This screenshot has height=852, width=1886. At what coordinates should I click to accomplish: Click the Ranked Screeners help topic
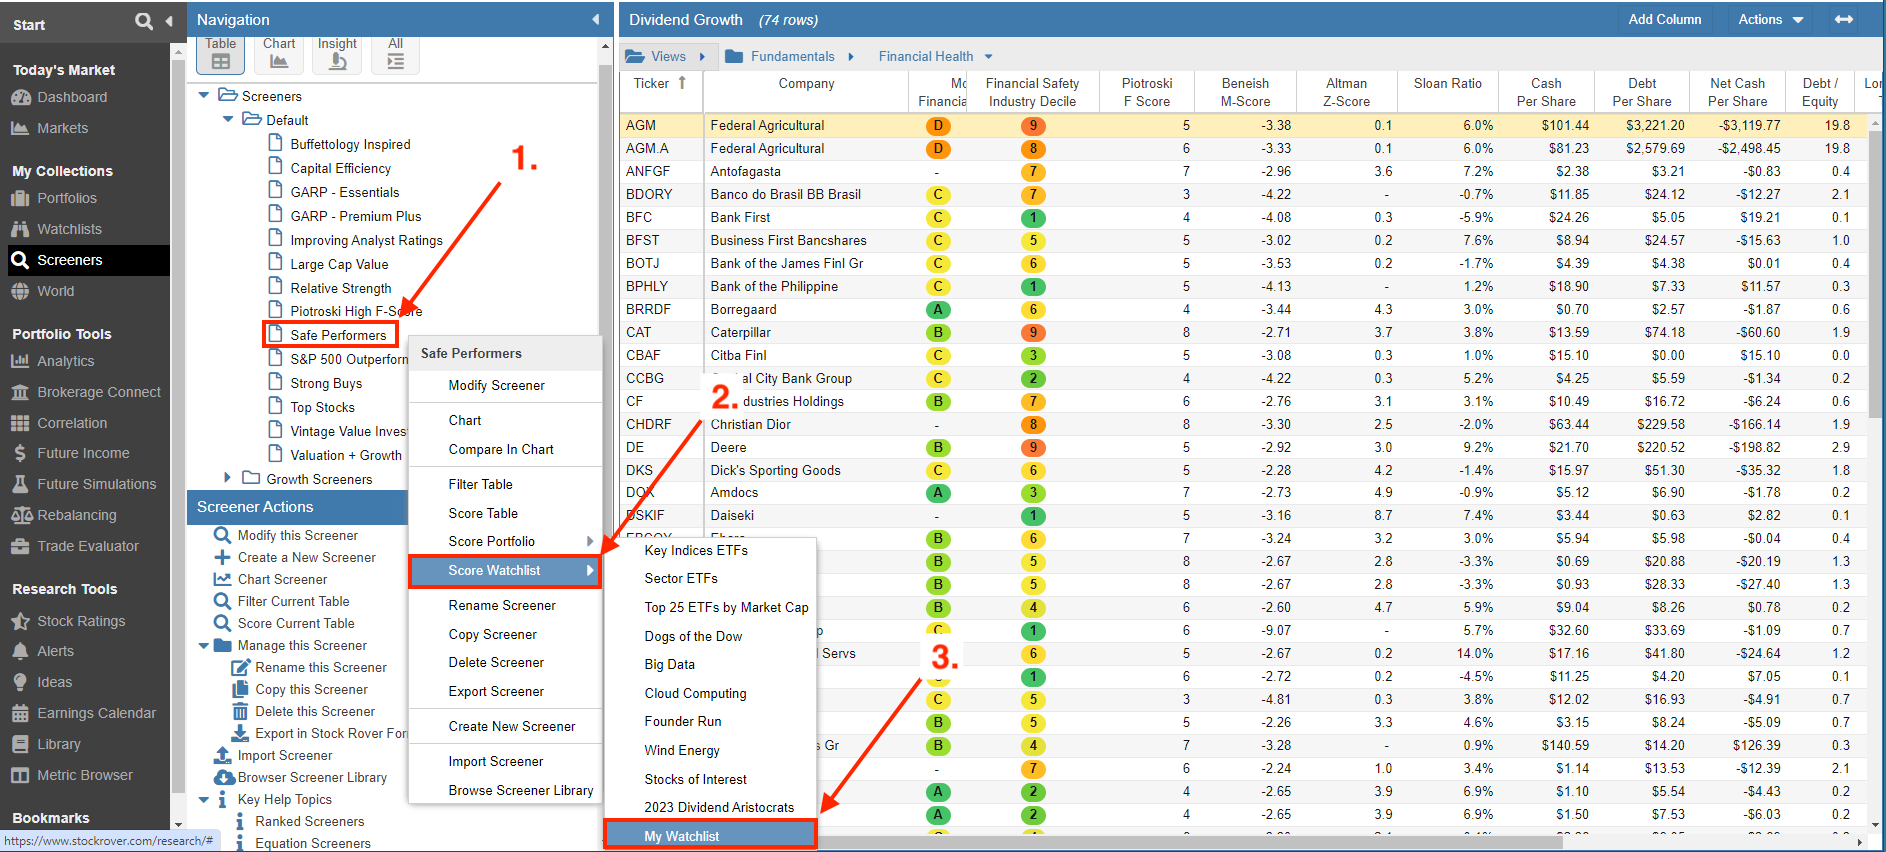point(309,821)
